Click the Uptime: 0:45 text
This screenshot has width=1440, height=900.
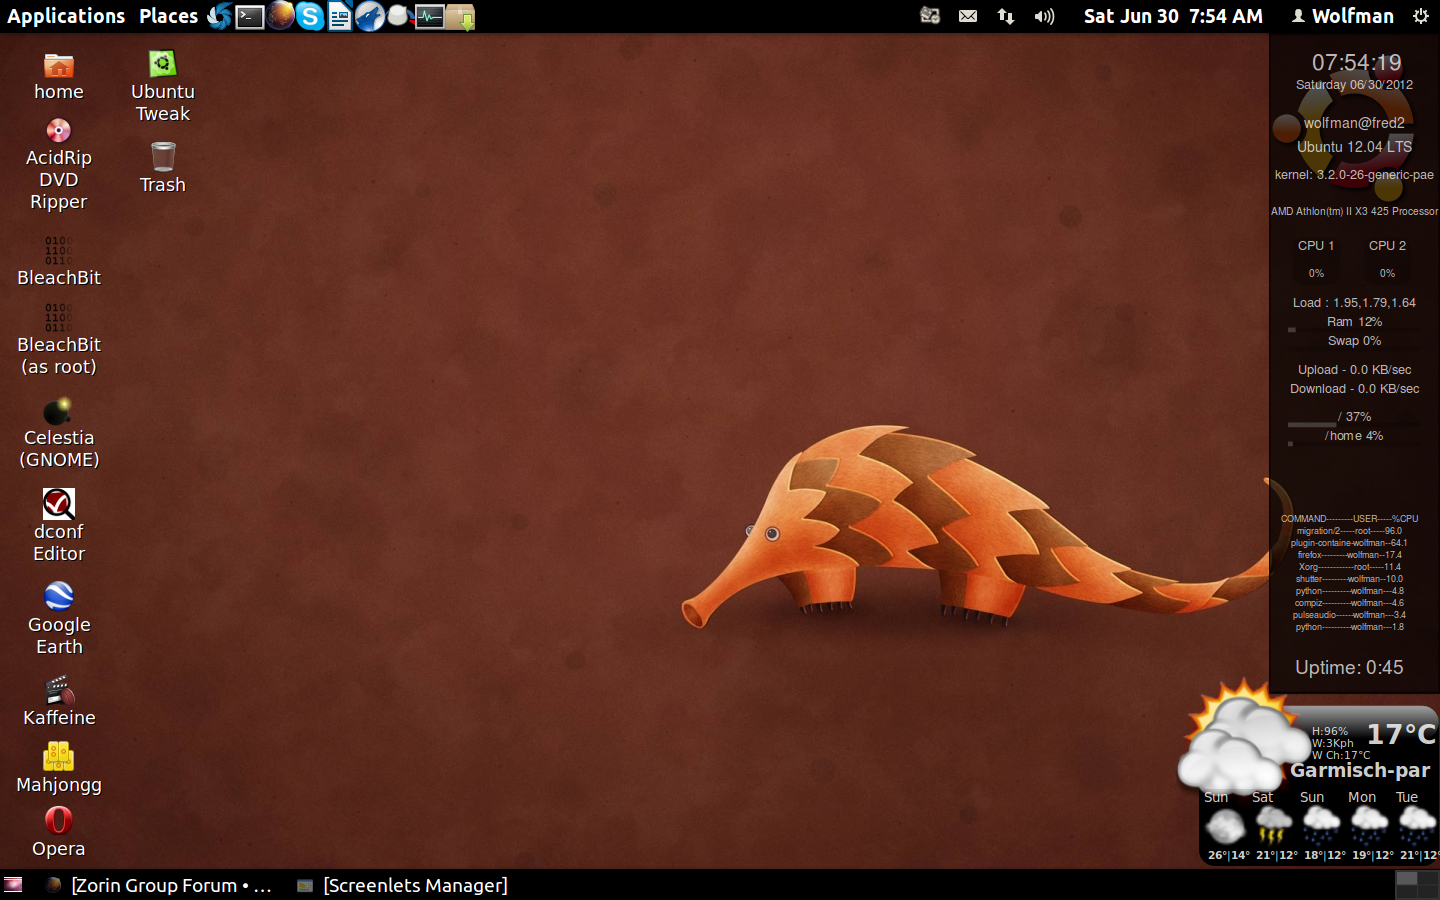tap(1349, 667)
